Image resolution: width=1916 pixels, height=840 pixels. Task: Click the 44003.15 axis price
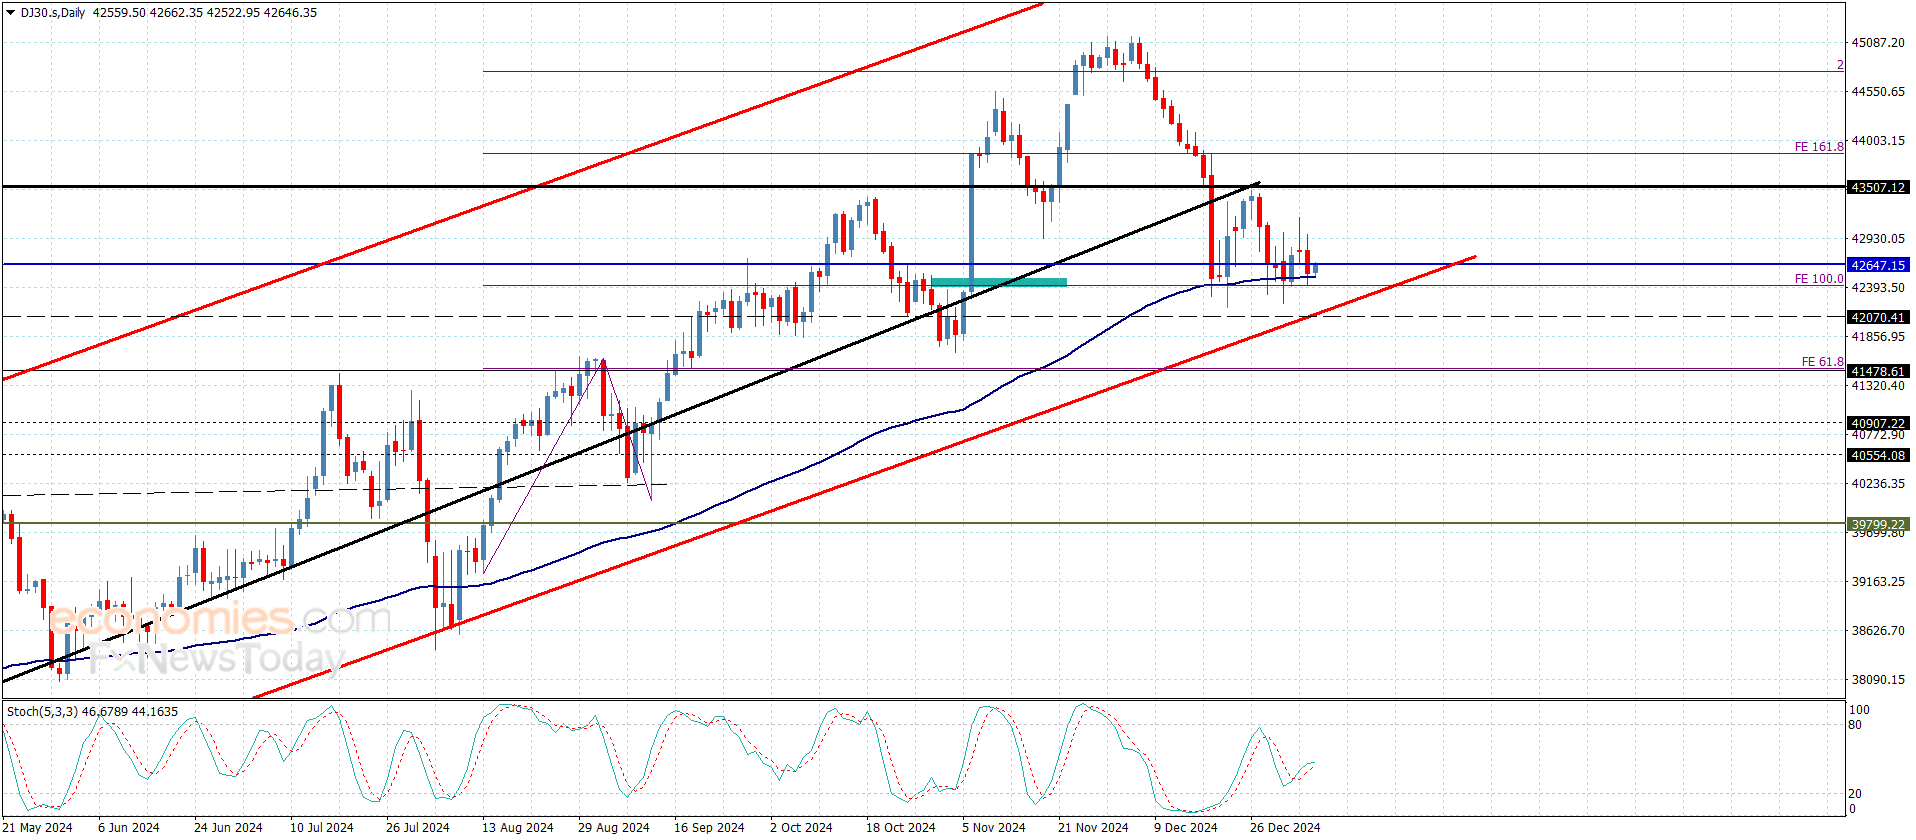(x=1878, y=141)
